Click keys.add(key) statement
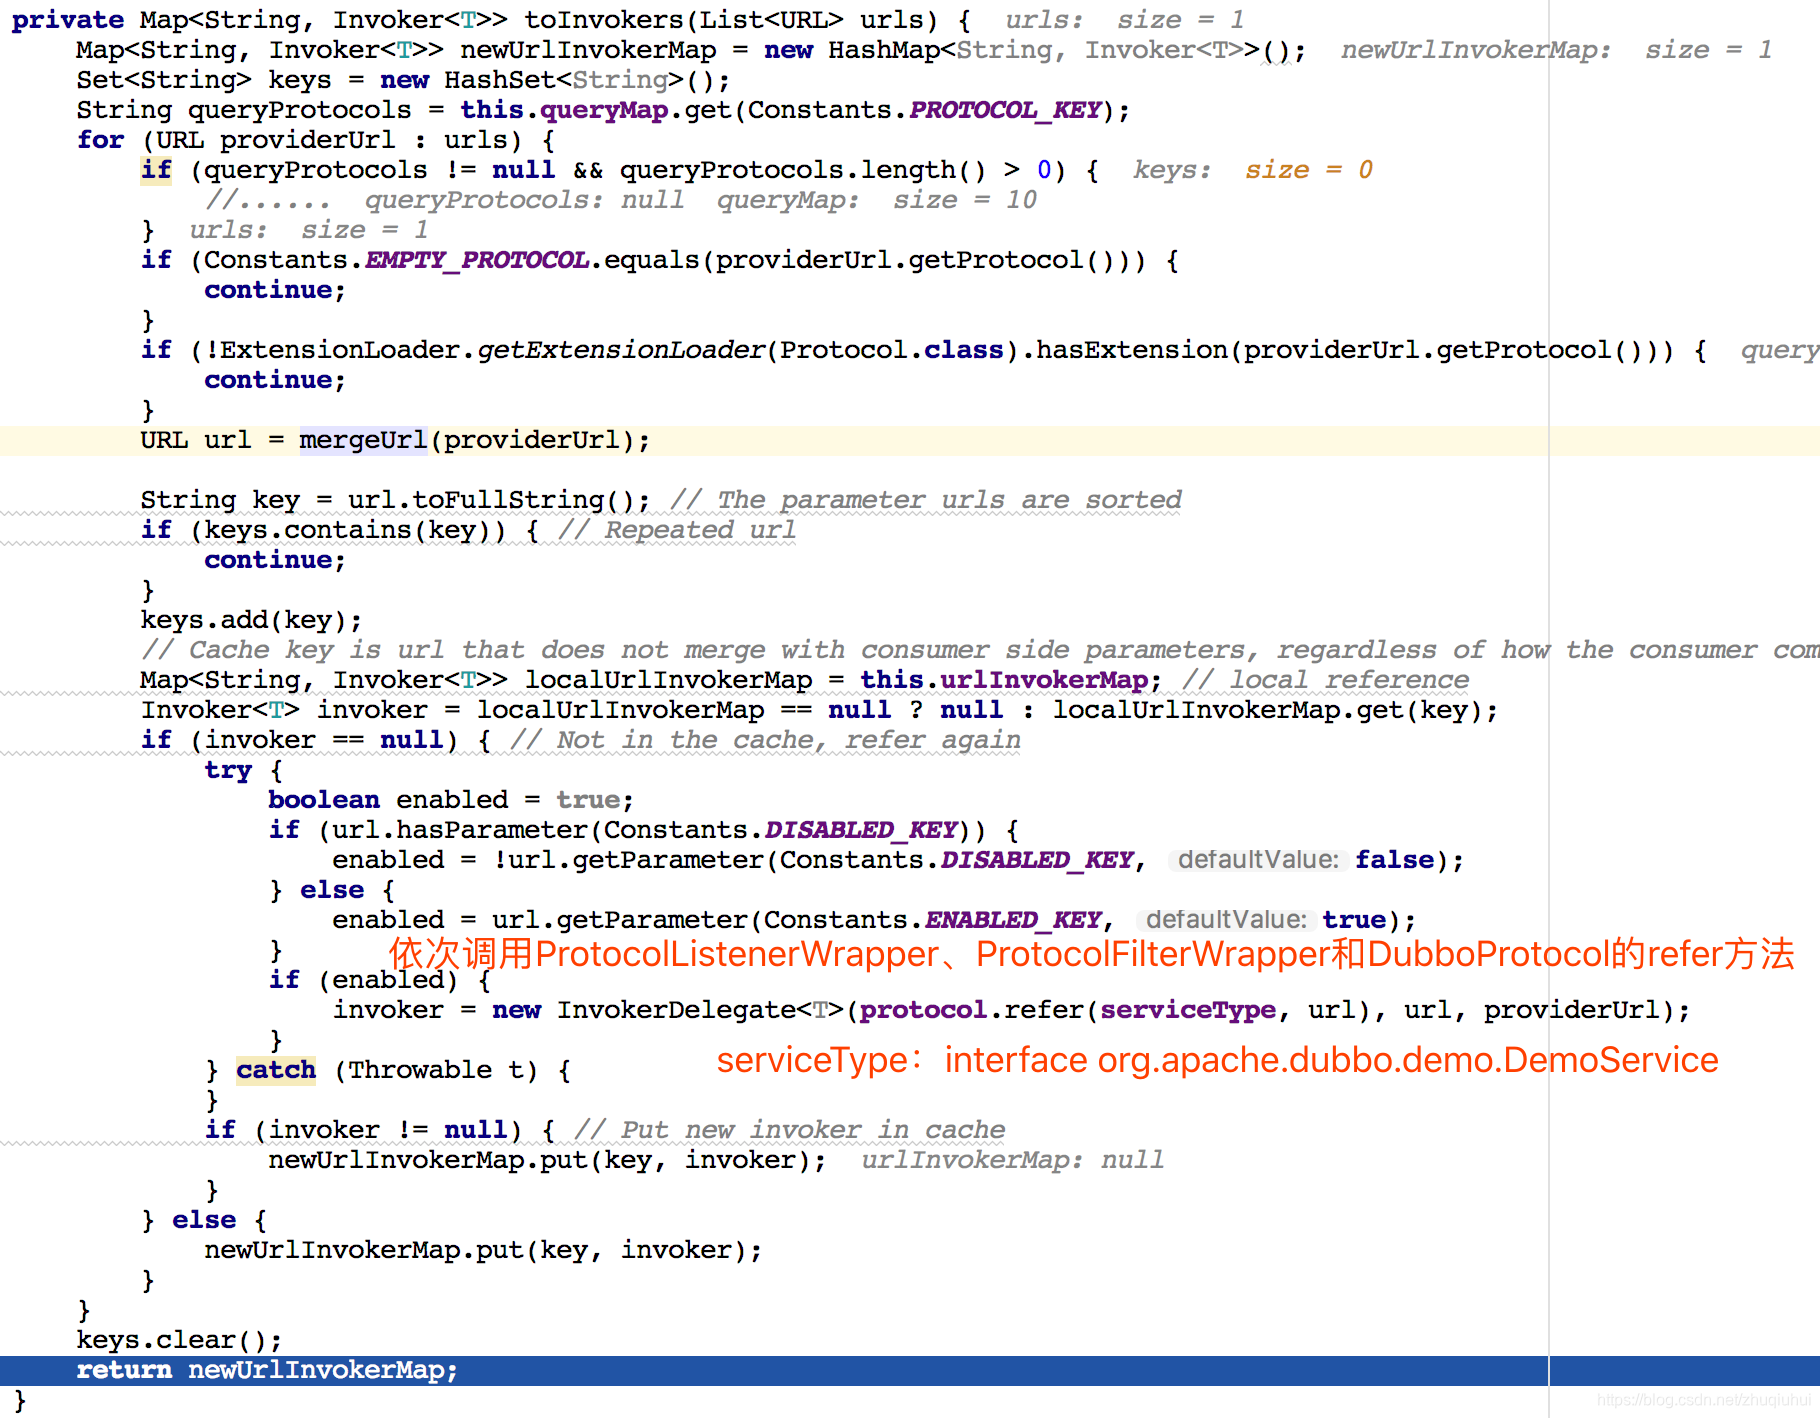The width and height of the screenshot is (1820, 1418). tap(251, 620)
